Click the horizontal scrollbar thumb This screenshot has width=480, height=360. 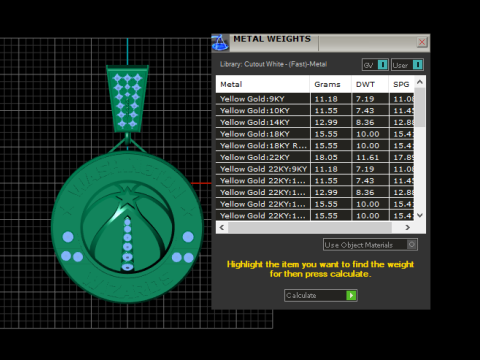coord(310,227)
